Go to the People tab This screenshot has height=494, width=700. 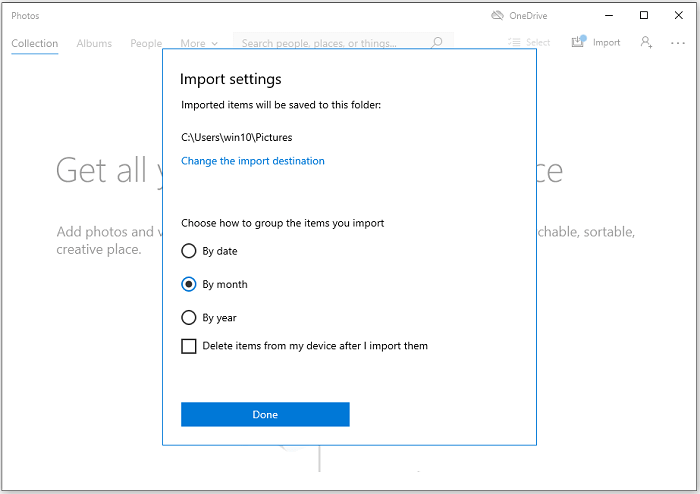point(146,43)
